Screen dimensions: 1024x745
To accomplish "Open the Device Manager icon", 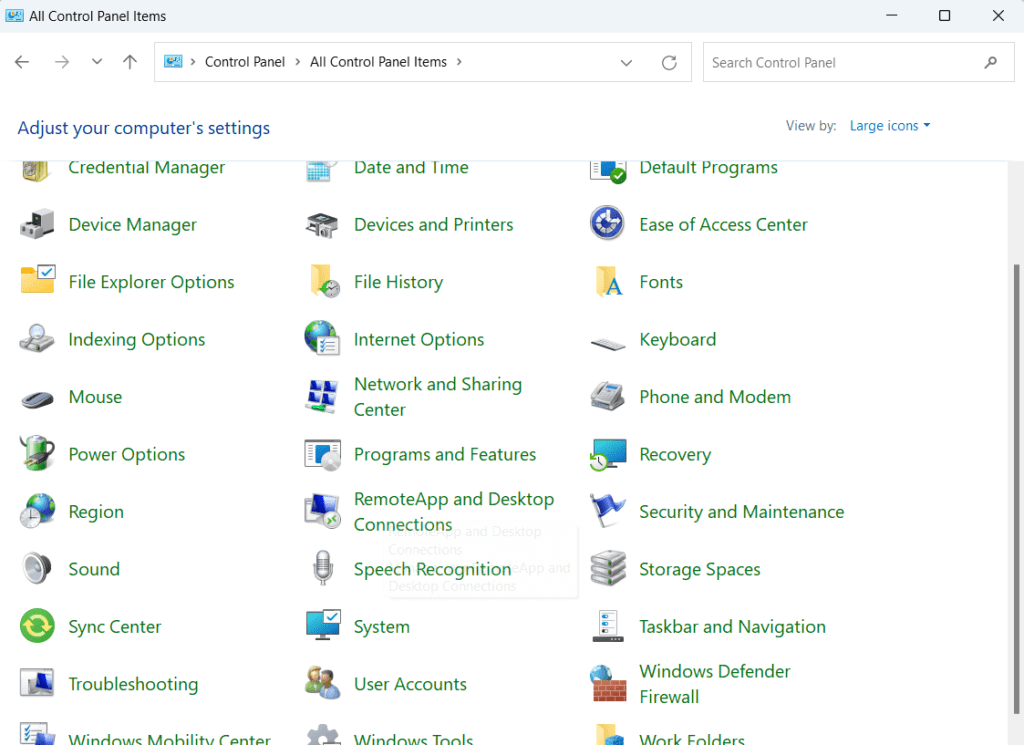I will tap(37, 225).
